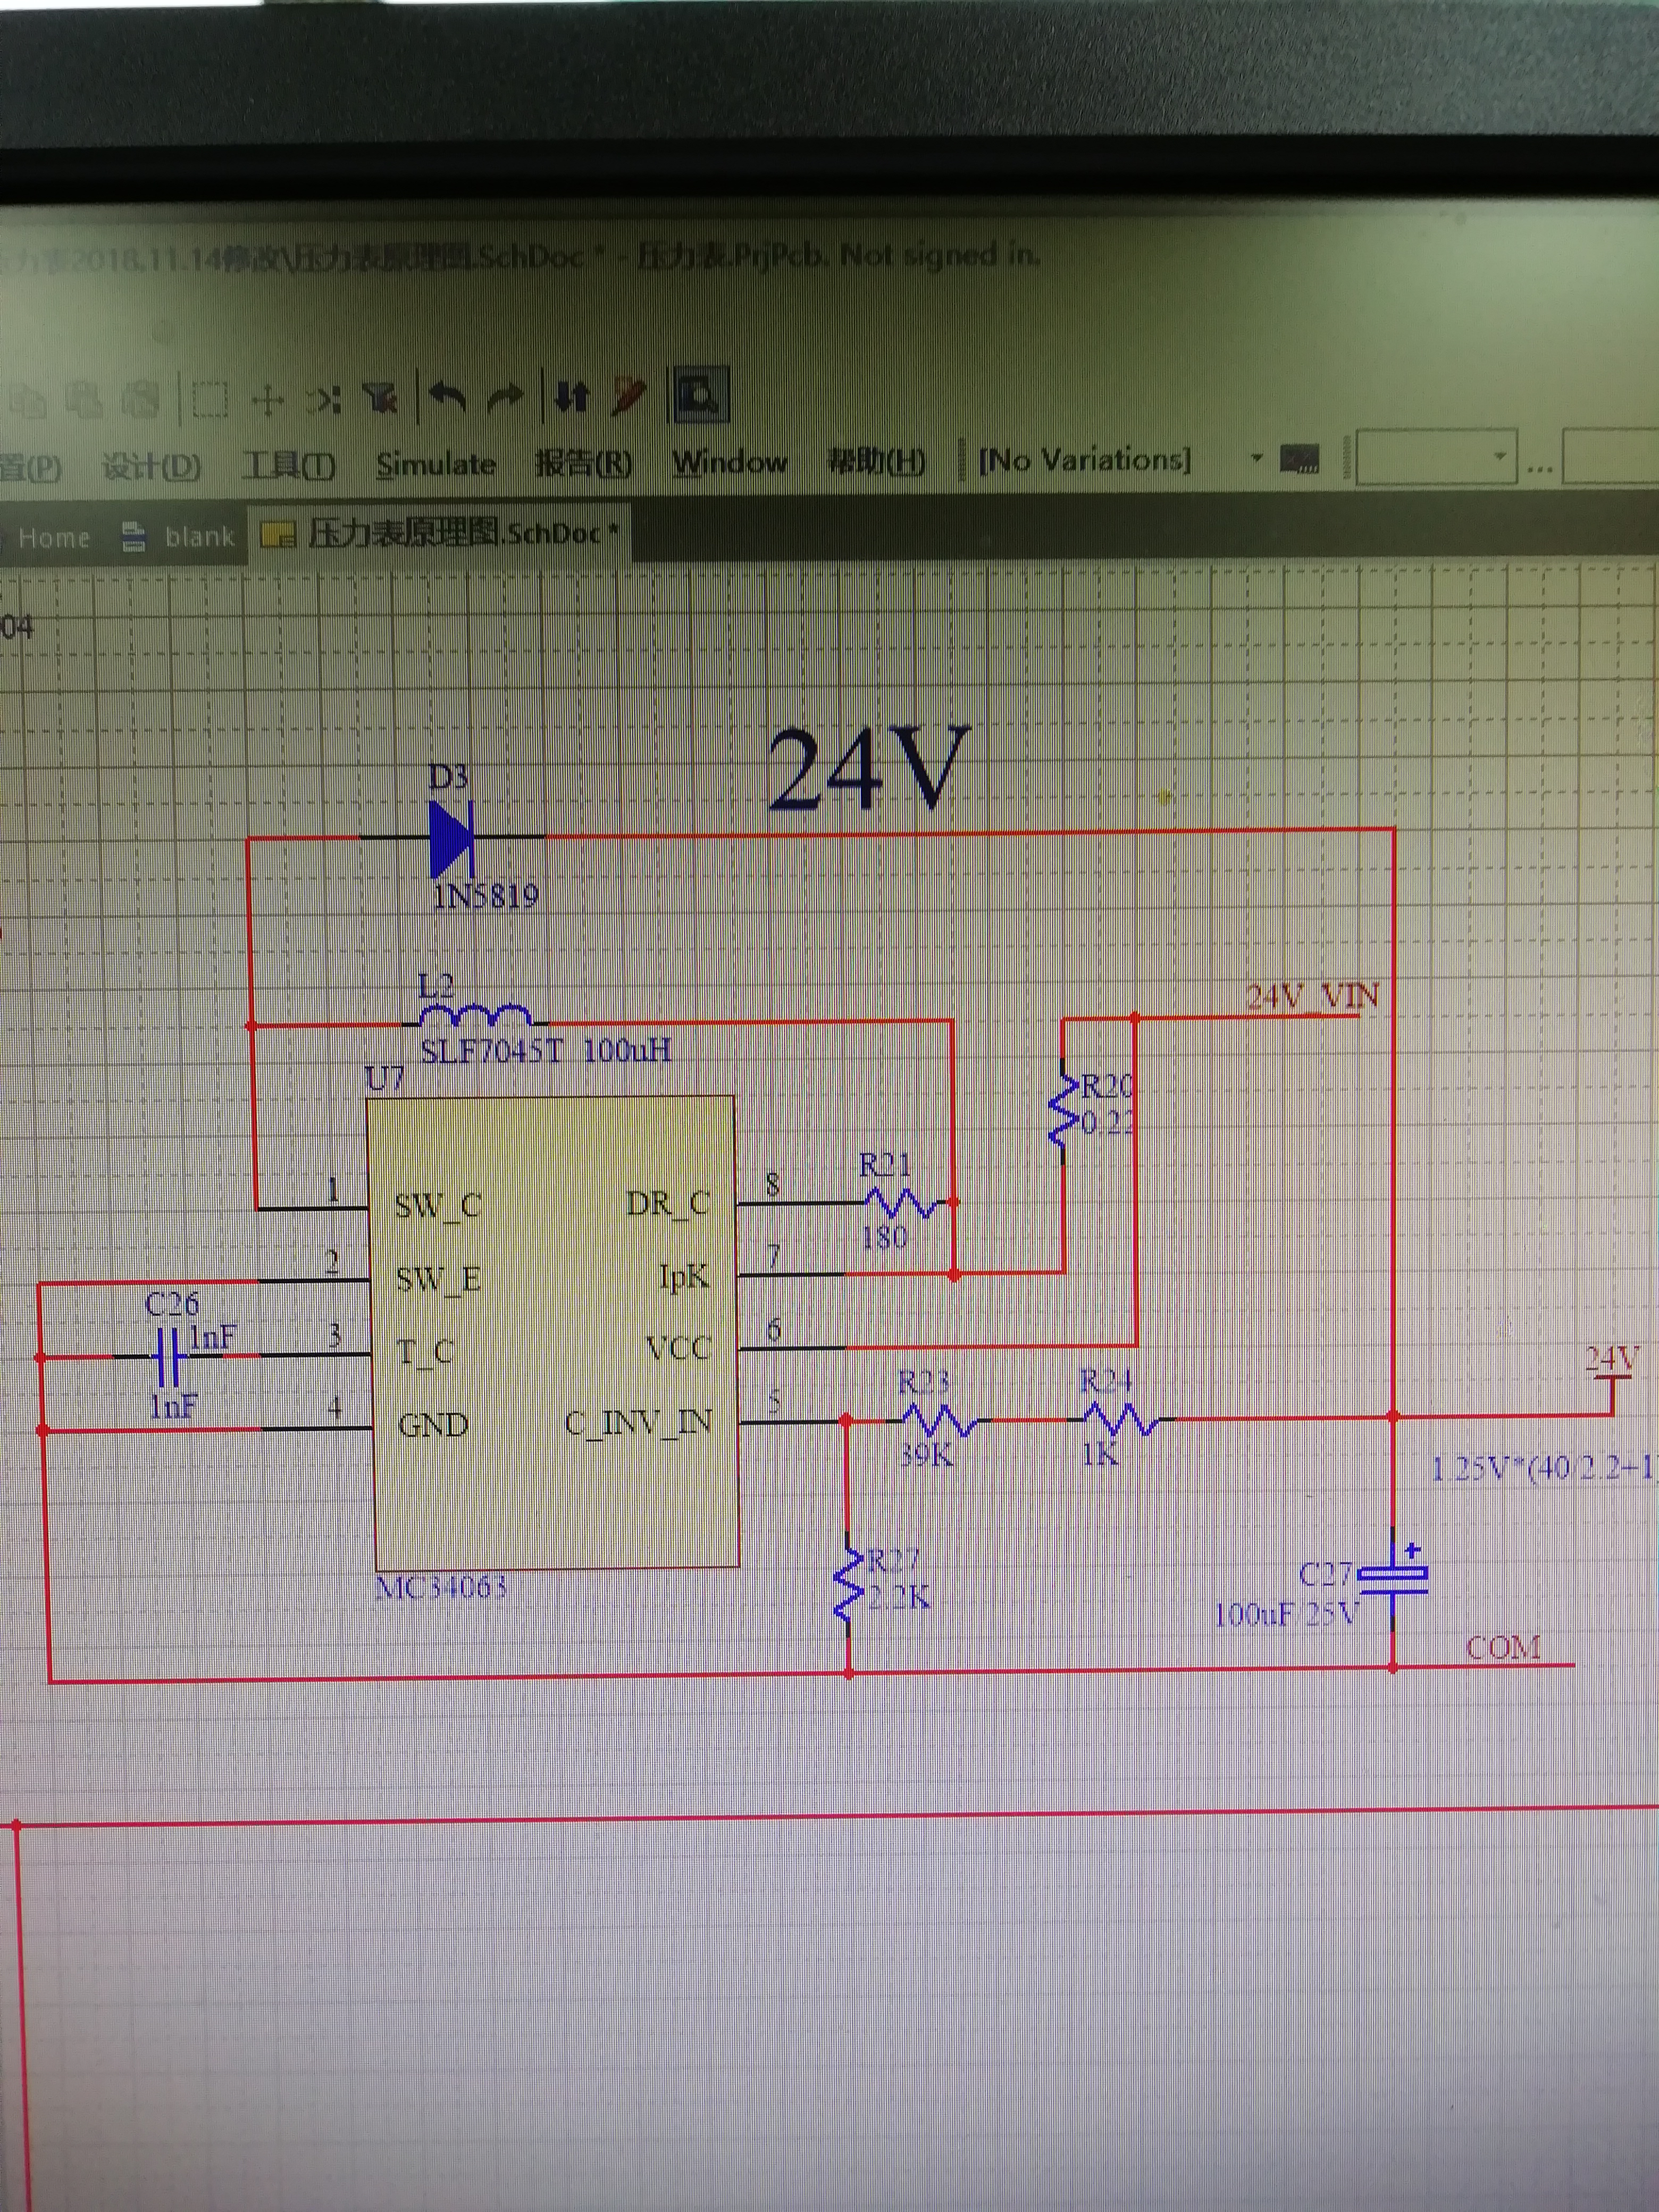
Task: Click the Move selection cross icon
Action: click(x=268, y=401)
